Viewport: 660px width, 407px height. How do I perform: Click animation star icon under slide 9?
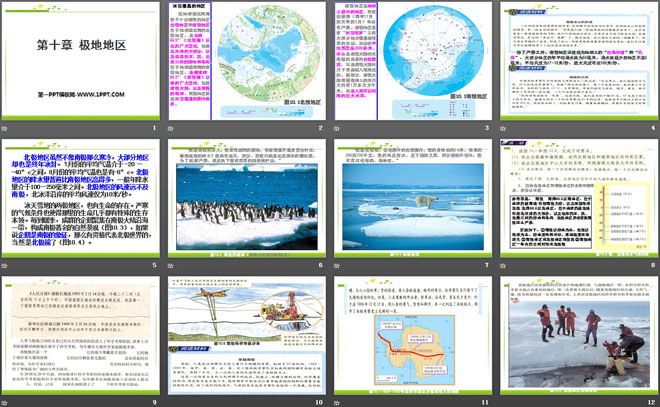[5, 403]
